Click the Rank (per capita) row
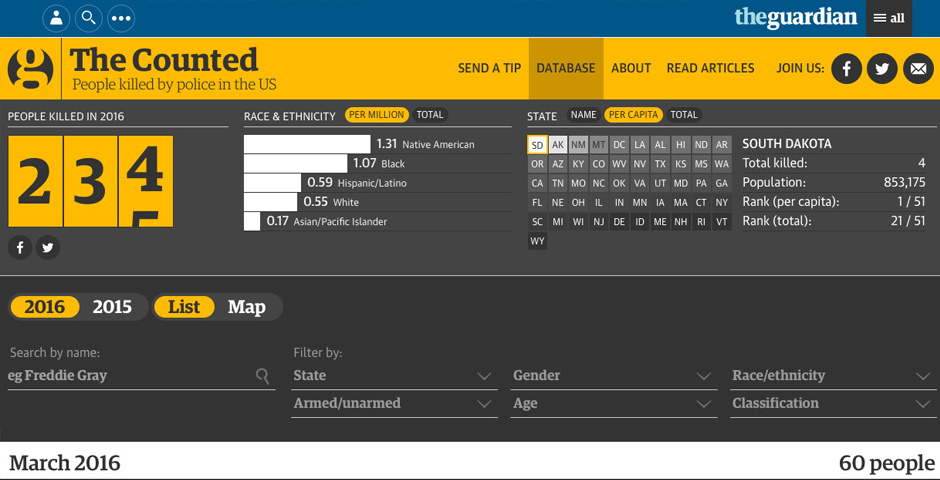The image size is (940, 480). point(834,202)
